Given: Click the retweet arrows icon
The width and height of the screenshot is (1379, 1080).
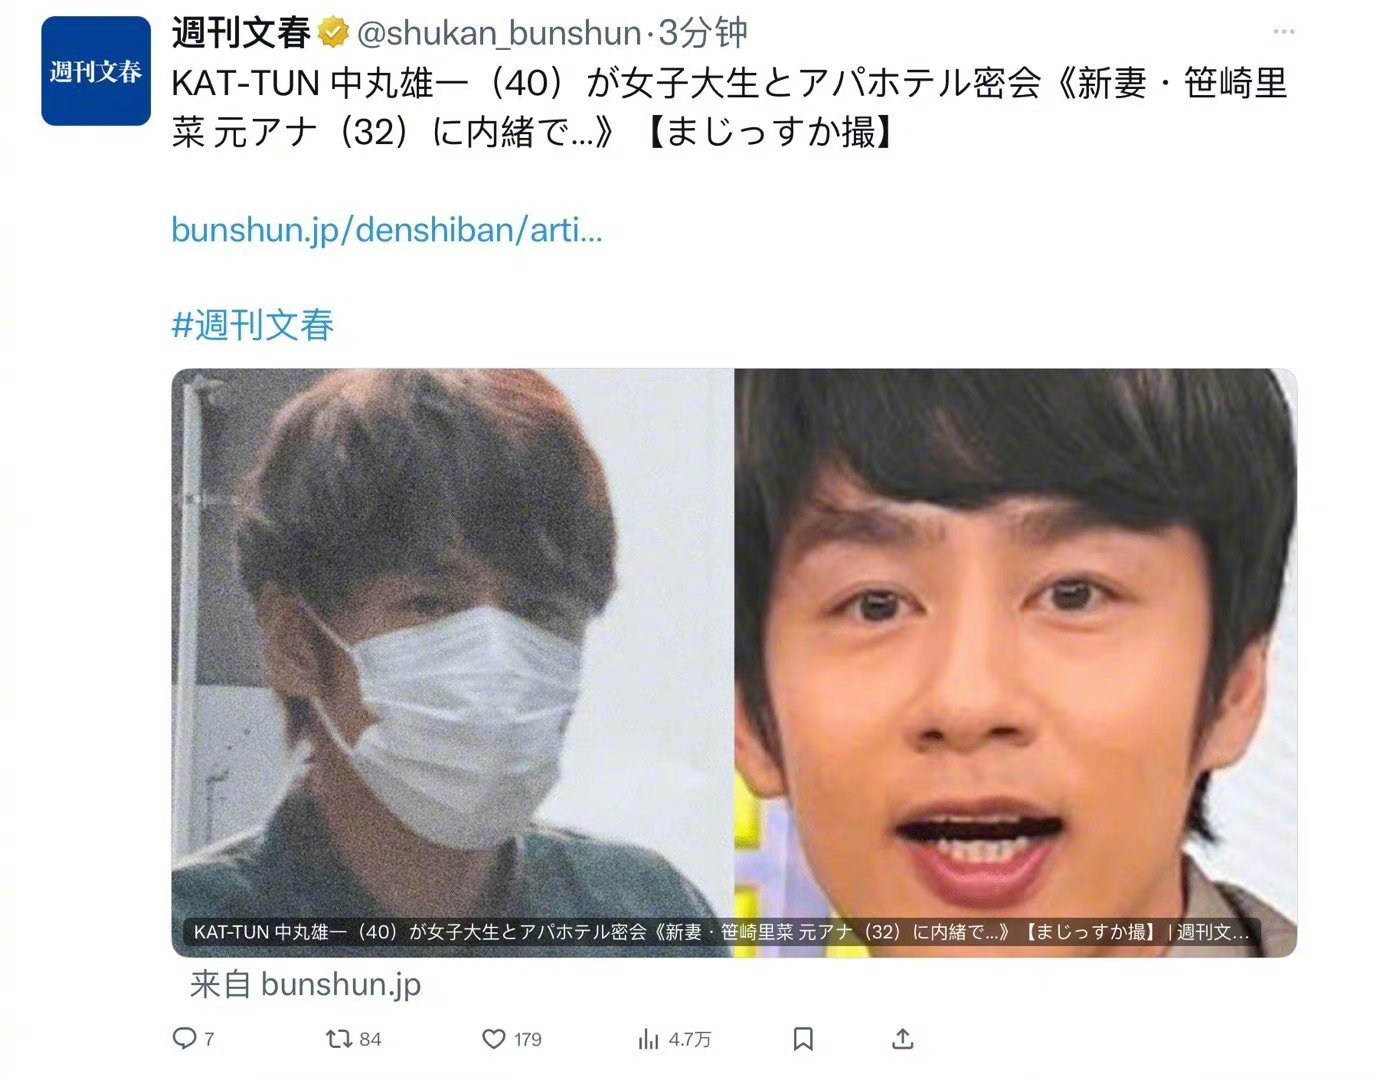Looking at the screenshot, I should coord(338,1039).
